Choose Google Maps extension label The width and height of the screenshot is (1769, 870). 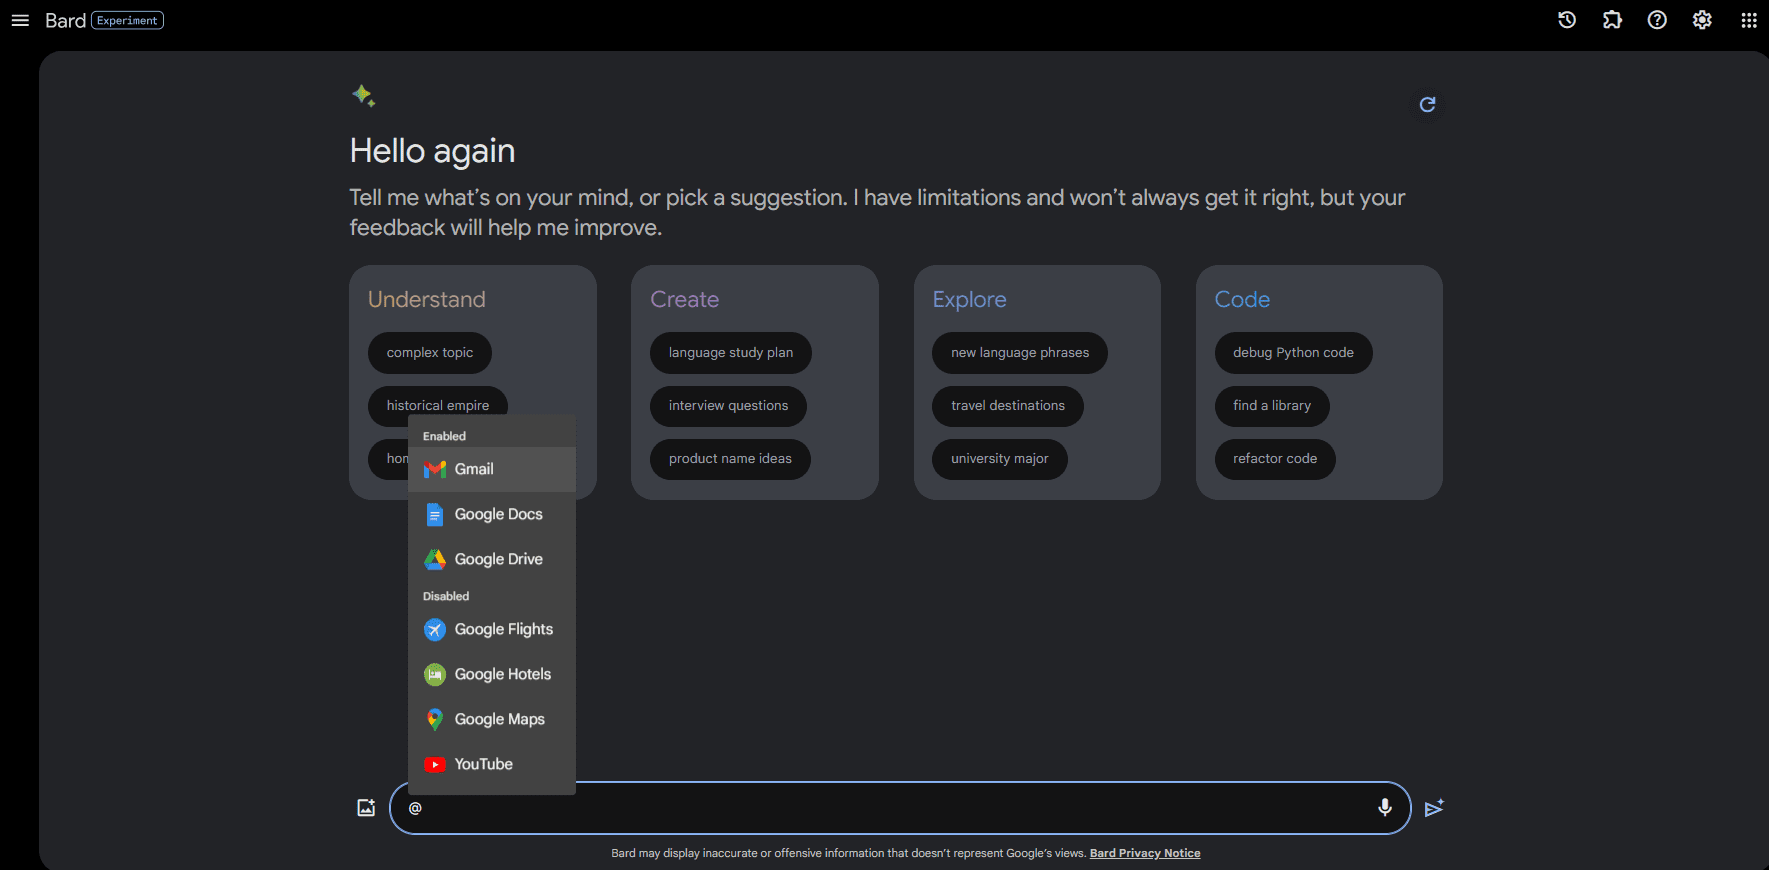click(500, 719)
